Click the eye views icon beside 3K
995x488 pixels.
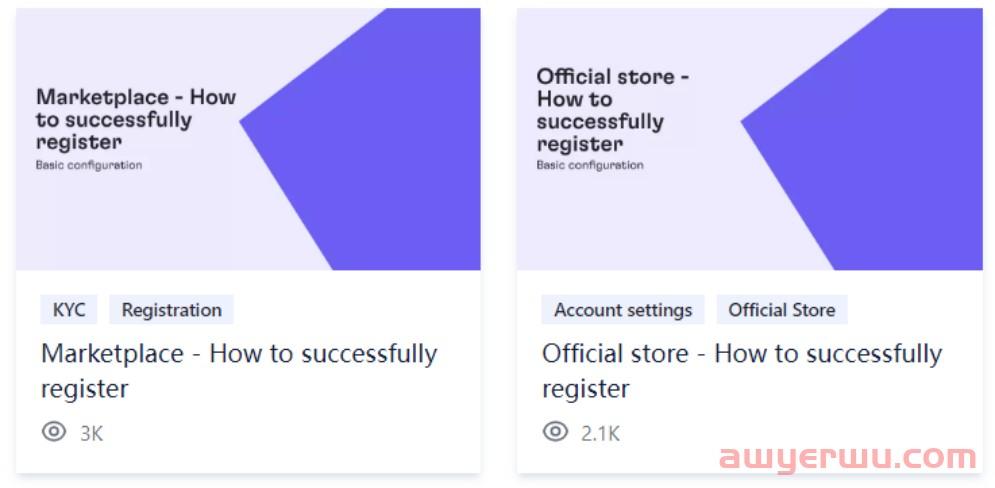(54, 433)
